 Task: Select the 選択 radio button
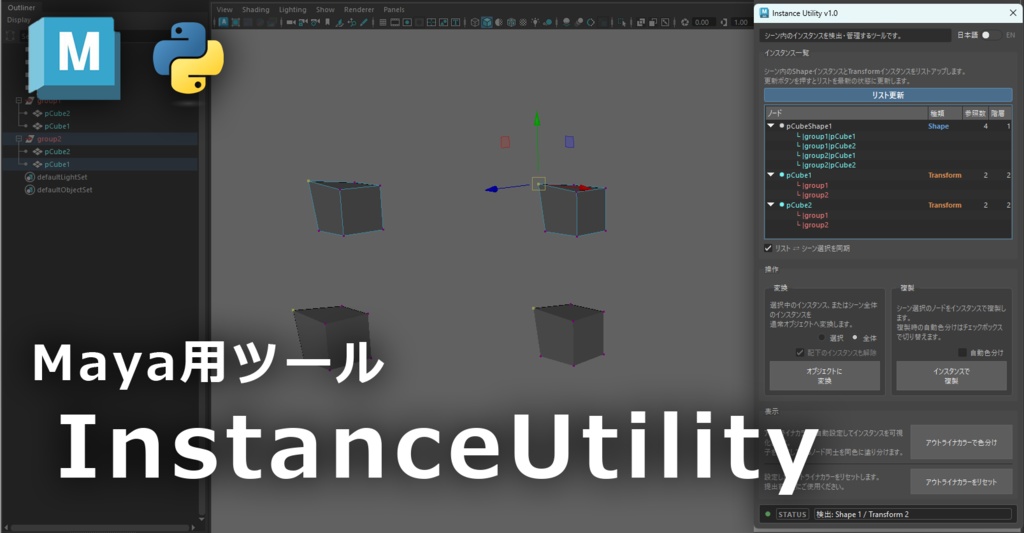[x=822, y=338]
